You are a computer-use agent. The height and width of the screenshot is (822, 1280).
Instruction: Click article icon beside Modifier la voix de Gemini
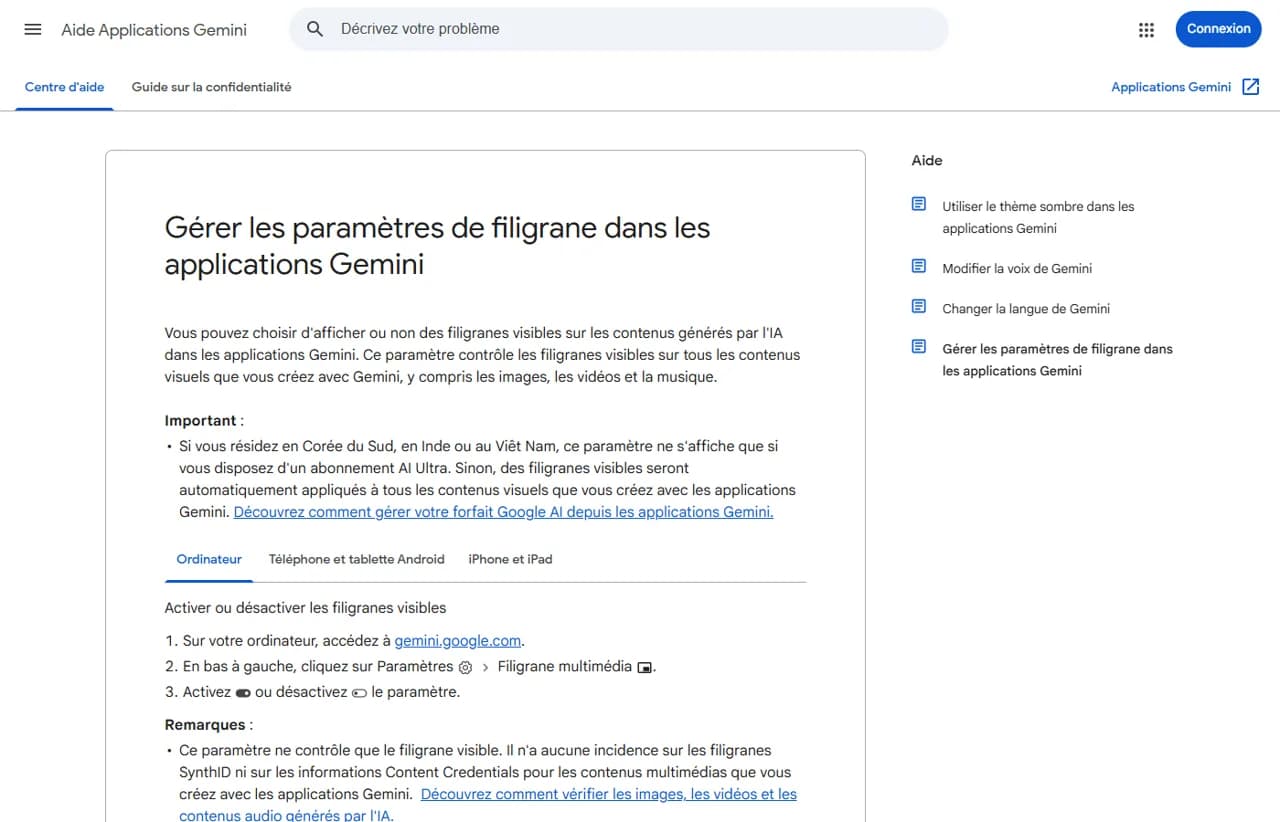(919, 266)
